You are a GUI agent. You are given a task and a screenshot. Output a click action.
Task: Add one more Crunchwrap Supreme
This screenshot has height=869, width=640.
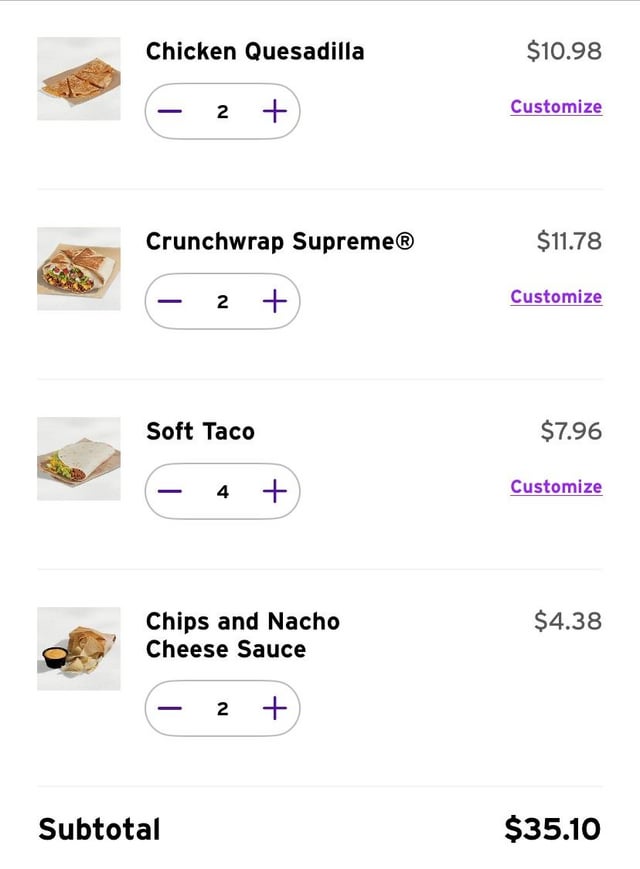click(x=274, y=301)
